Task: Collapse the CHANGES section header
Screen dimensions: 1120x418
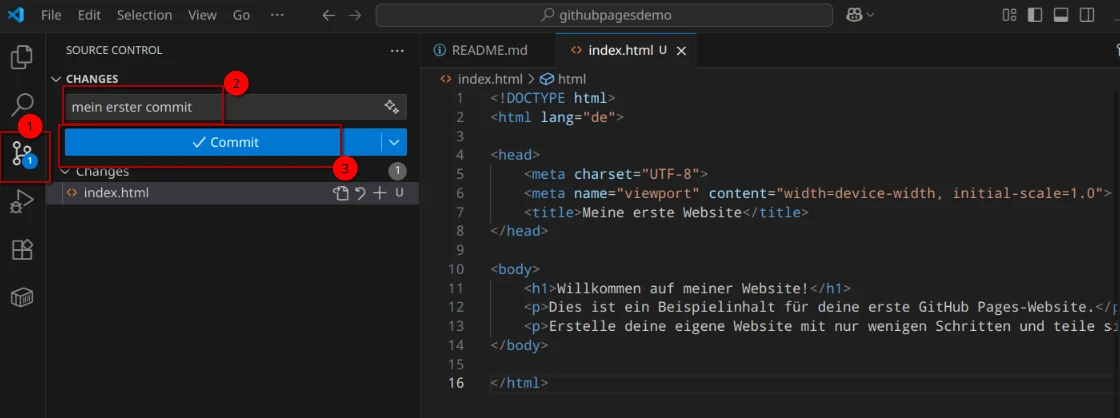Action: click(x=56, y=79)
